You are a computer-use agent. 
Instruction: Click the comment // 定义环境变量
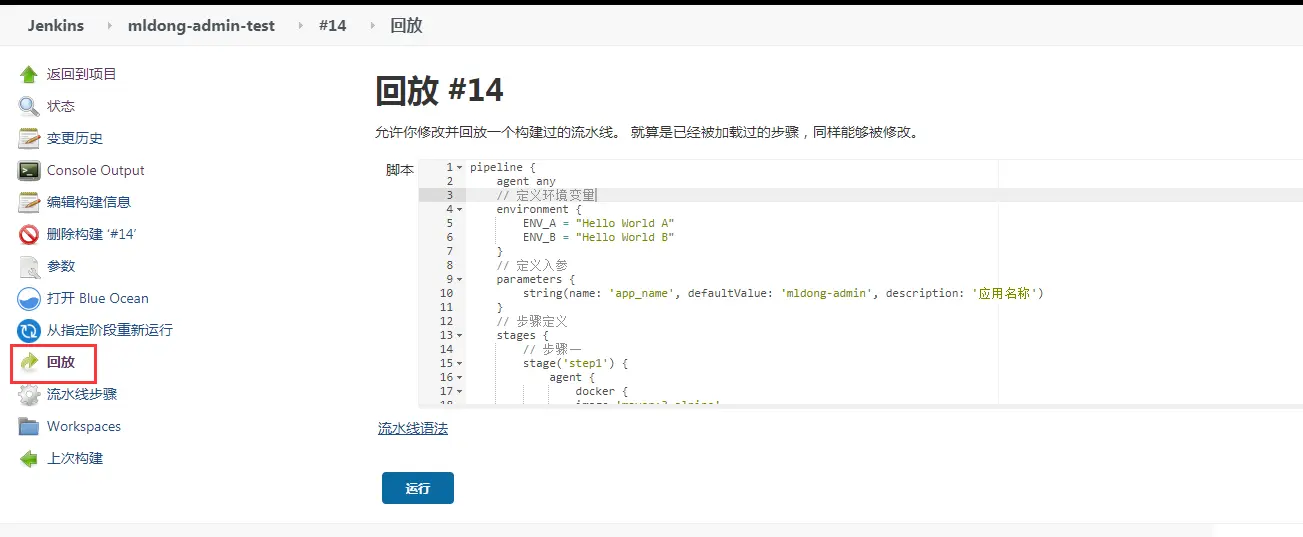(546, 195)
